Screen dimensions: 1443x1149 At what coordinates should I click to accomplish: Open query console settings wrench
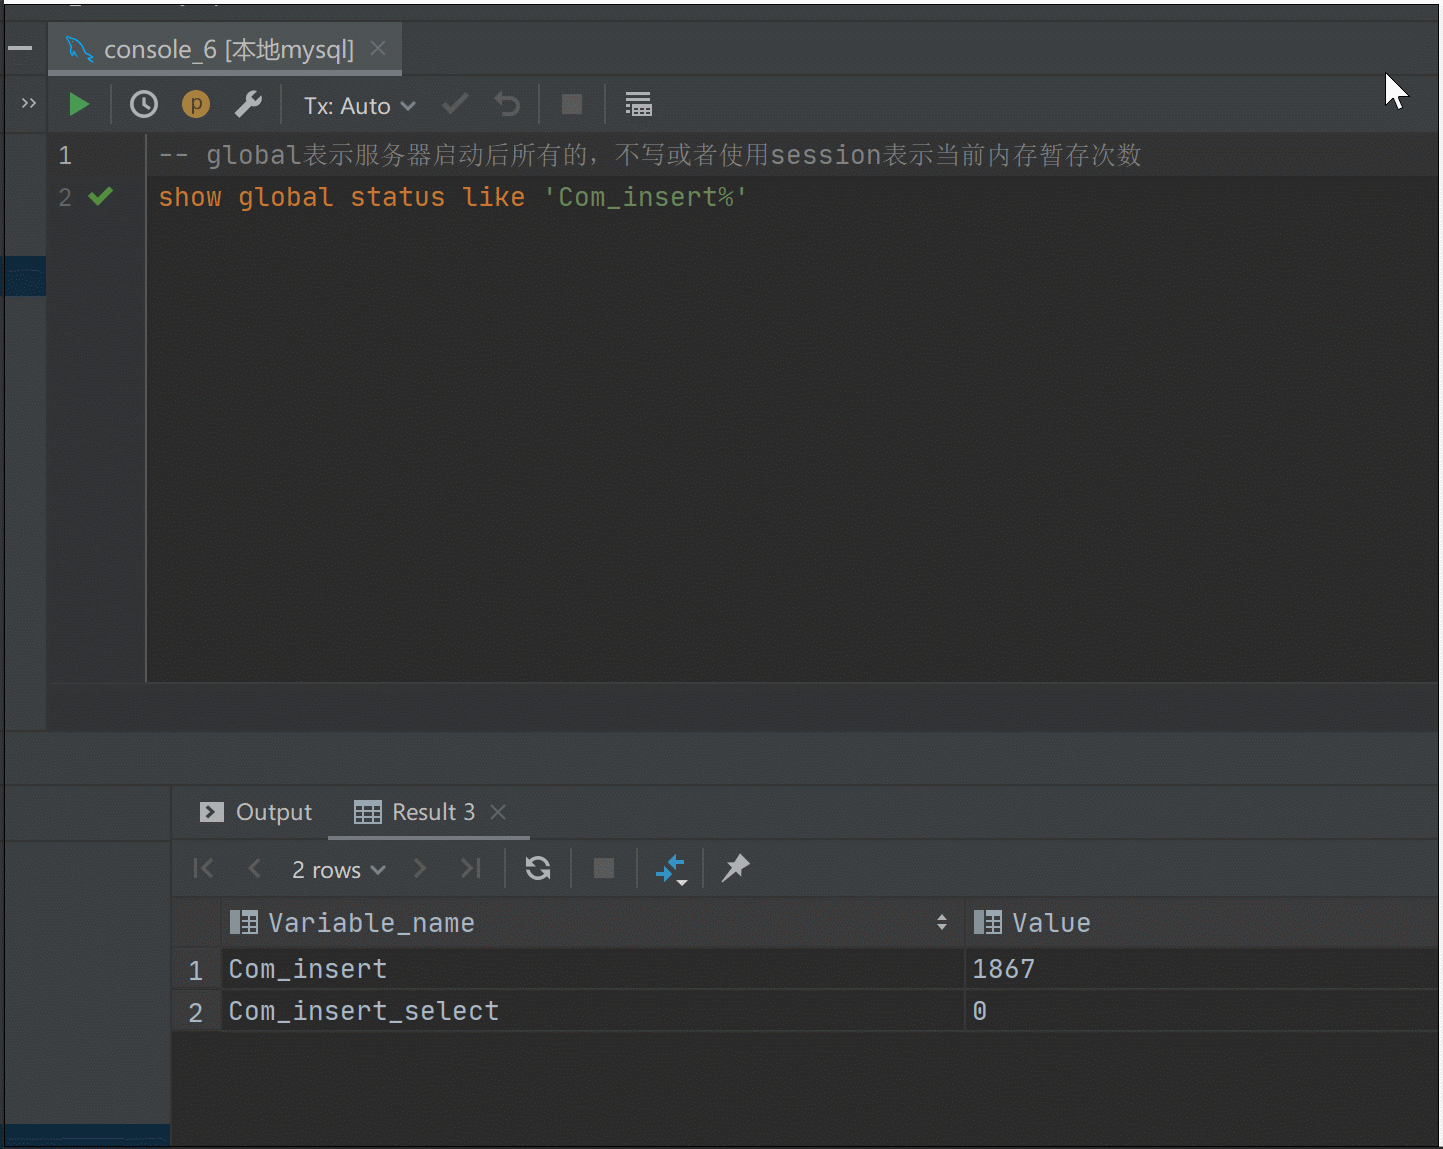click(x=248, y=104)
